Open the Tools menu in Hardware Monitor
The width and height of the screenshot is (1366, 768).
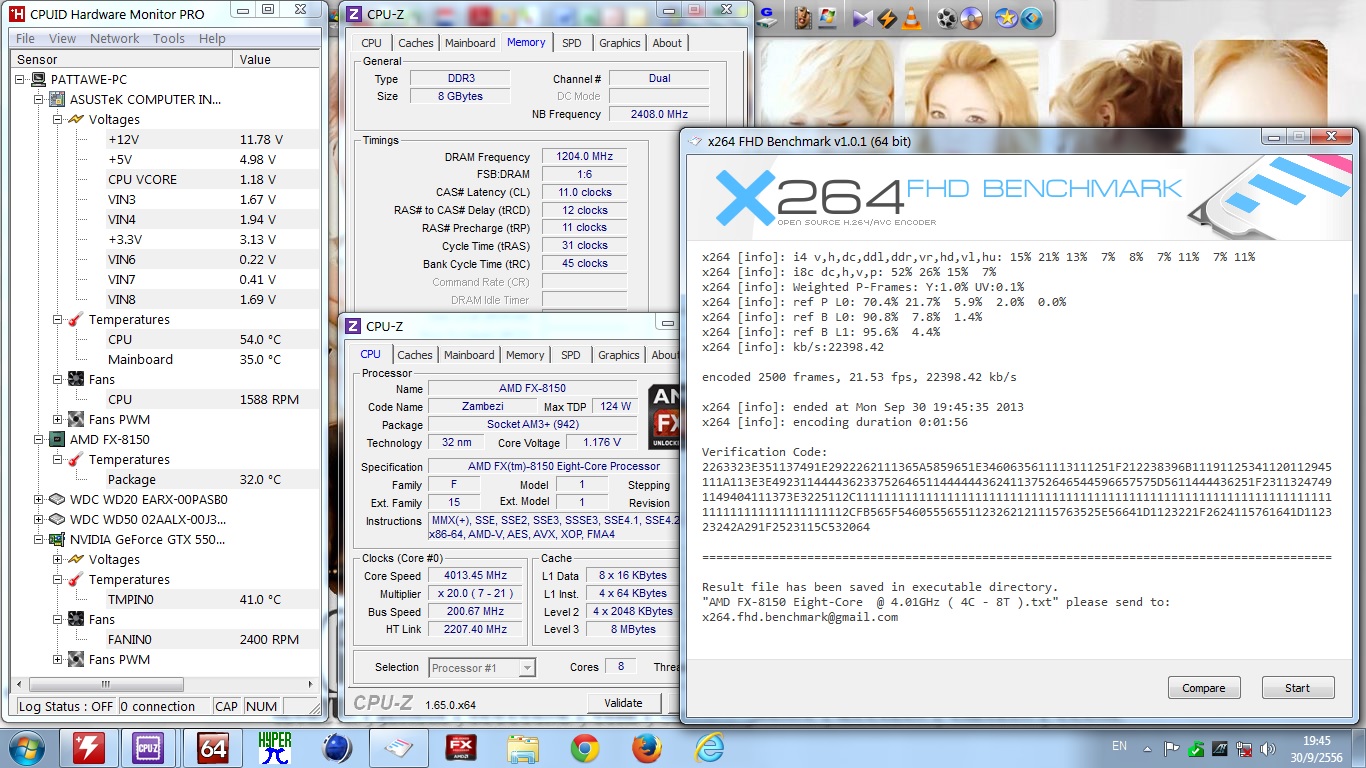coord(169,38)
